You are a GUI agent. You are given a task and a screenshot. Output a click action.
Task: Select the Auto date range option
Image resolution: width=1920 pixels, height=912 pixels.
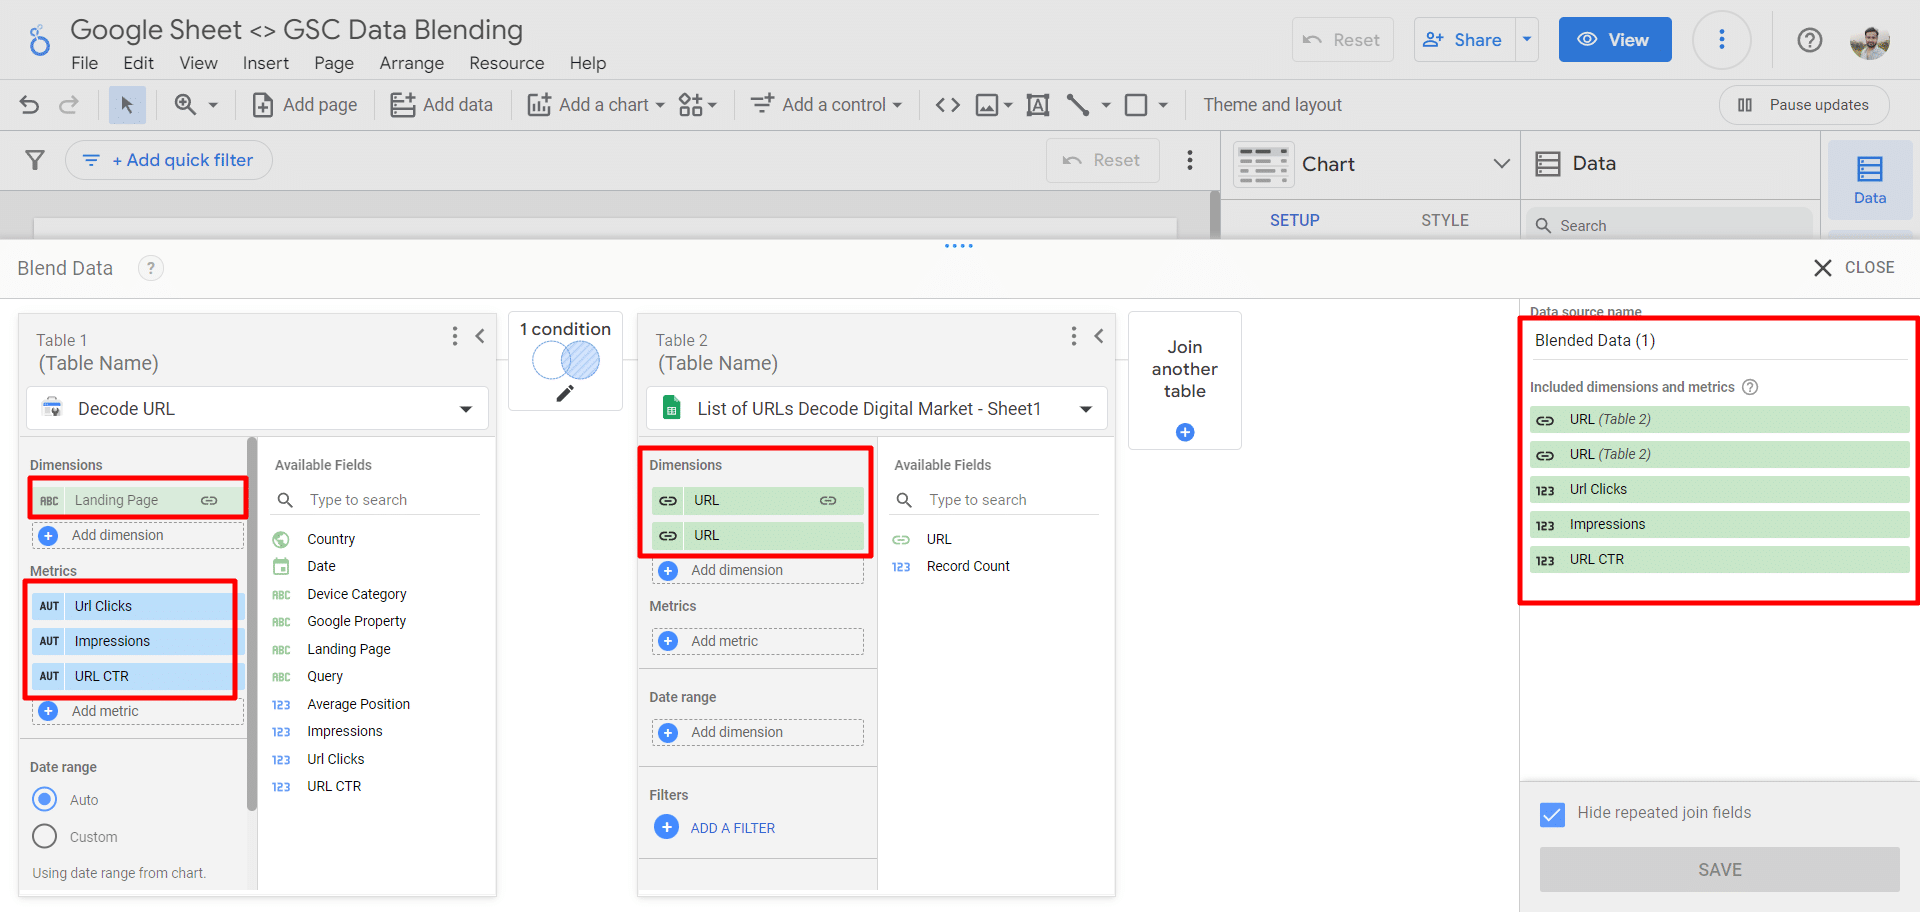44,799
